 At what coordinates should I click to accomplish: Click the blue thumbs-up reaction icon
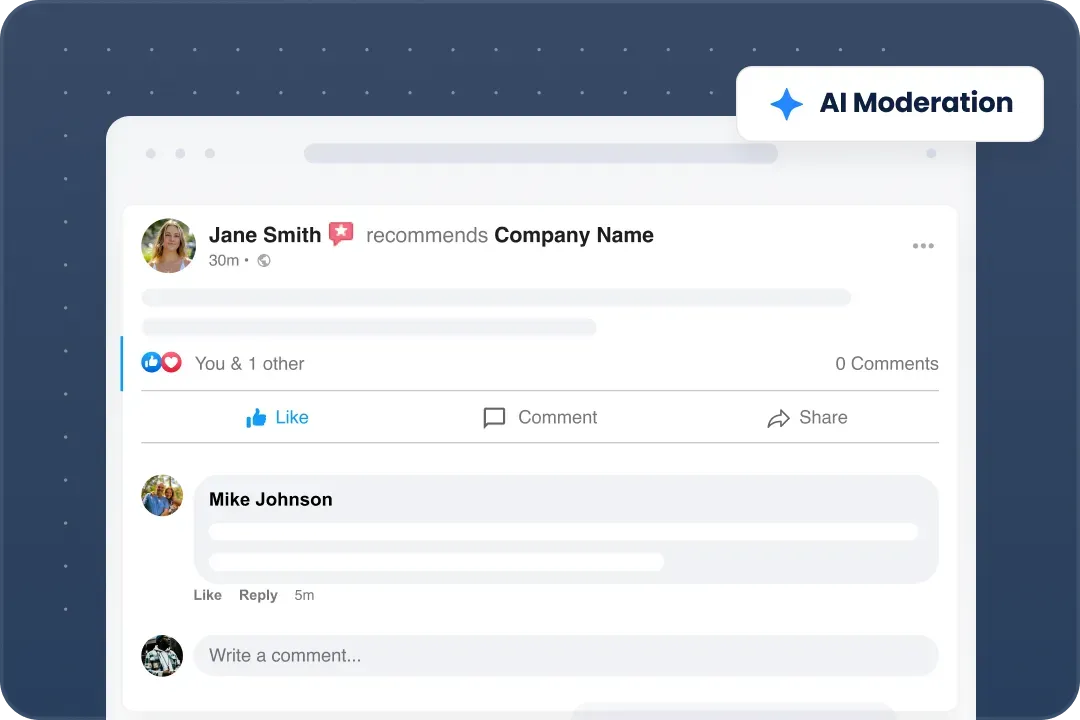tap(151, 363)
